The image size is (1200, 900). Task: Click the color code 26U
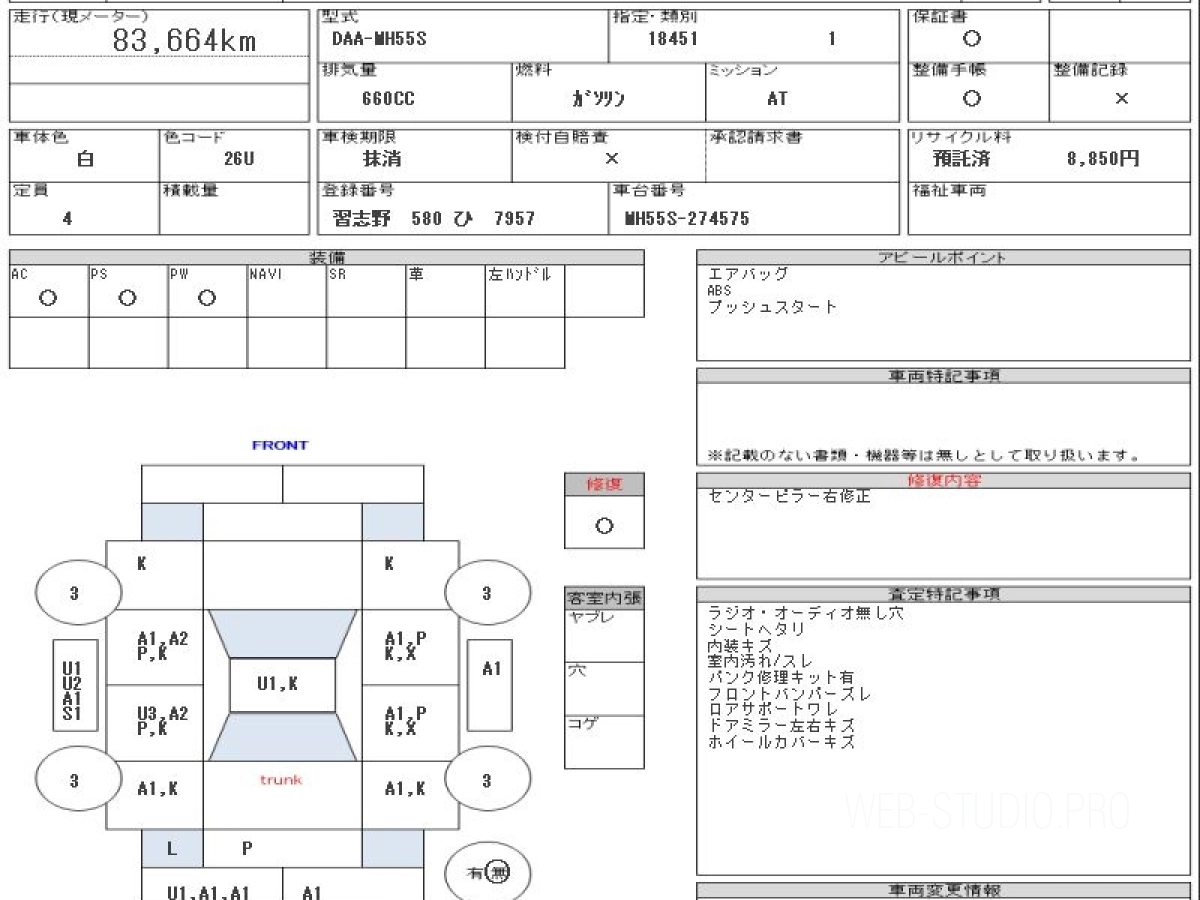[239, 159]
